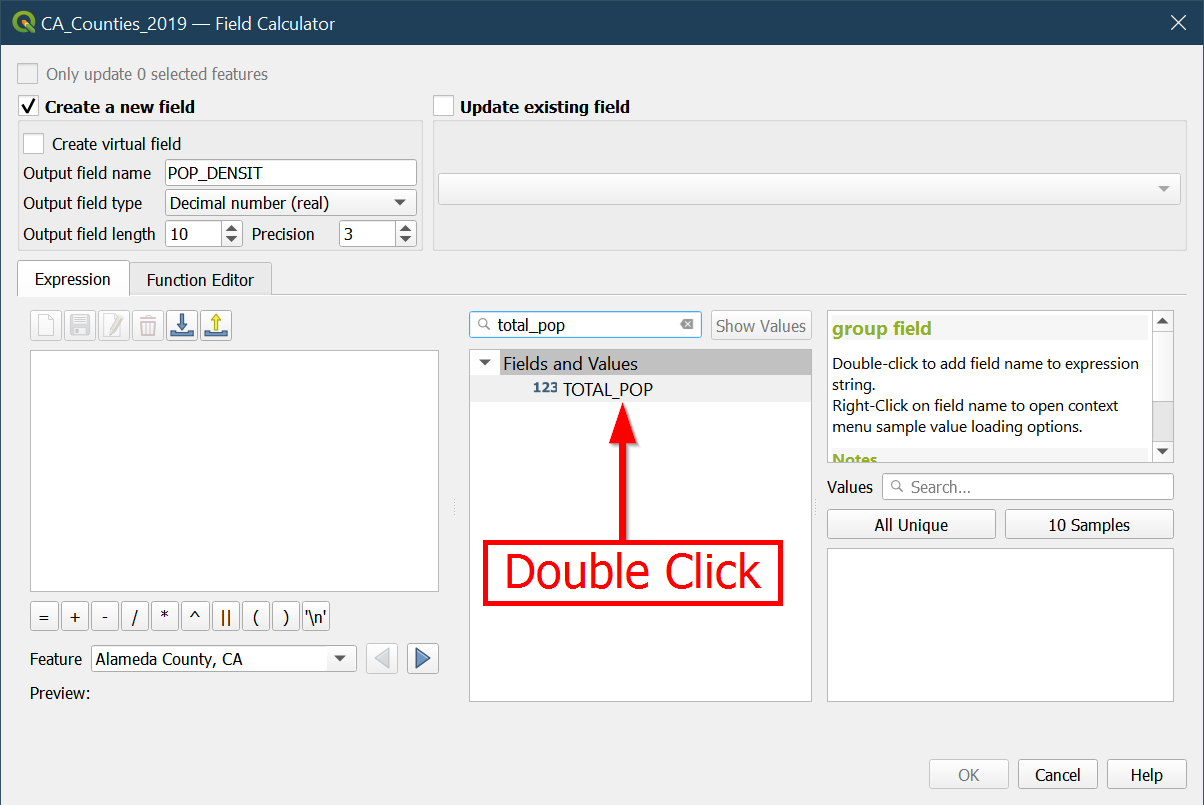Open the Output field type dropdown
This screenshot has width=1204, height=805.
(290, 203)
